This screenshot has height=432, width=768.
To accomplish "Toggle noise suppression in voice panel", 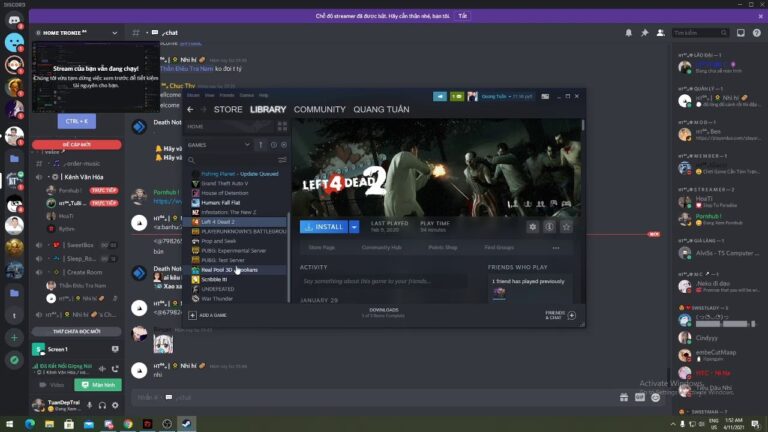I will (102, 368).
